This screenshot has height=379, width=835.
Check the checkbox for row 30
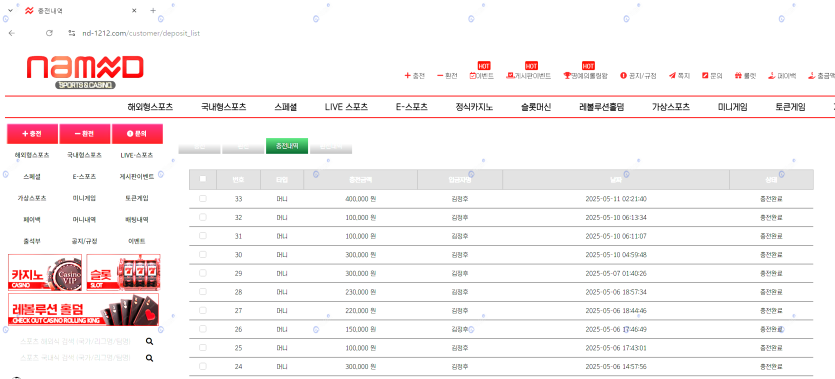coord(202,254)
